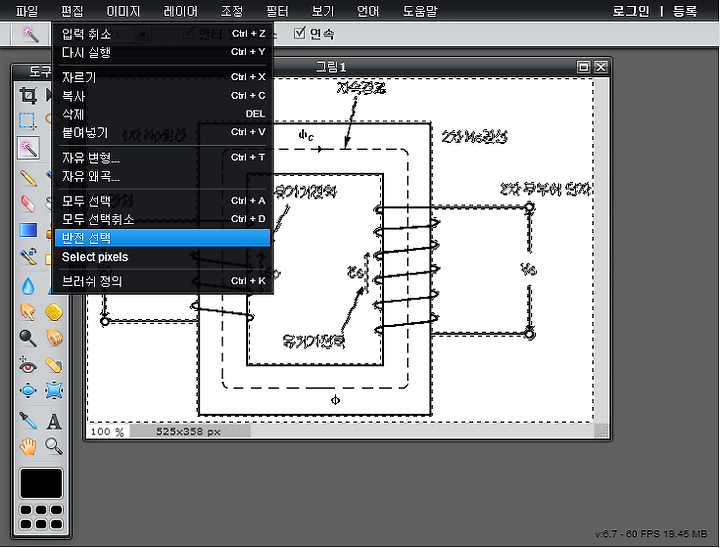Screen dimensions: 720x548
Task: Click the 등록 link
Action: click(685, 11)
